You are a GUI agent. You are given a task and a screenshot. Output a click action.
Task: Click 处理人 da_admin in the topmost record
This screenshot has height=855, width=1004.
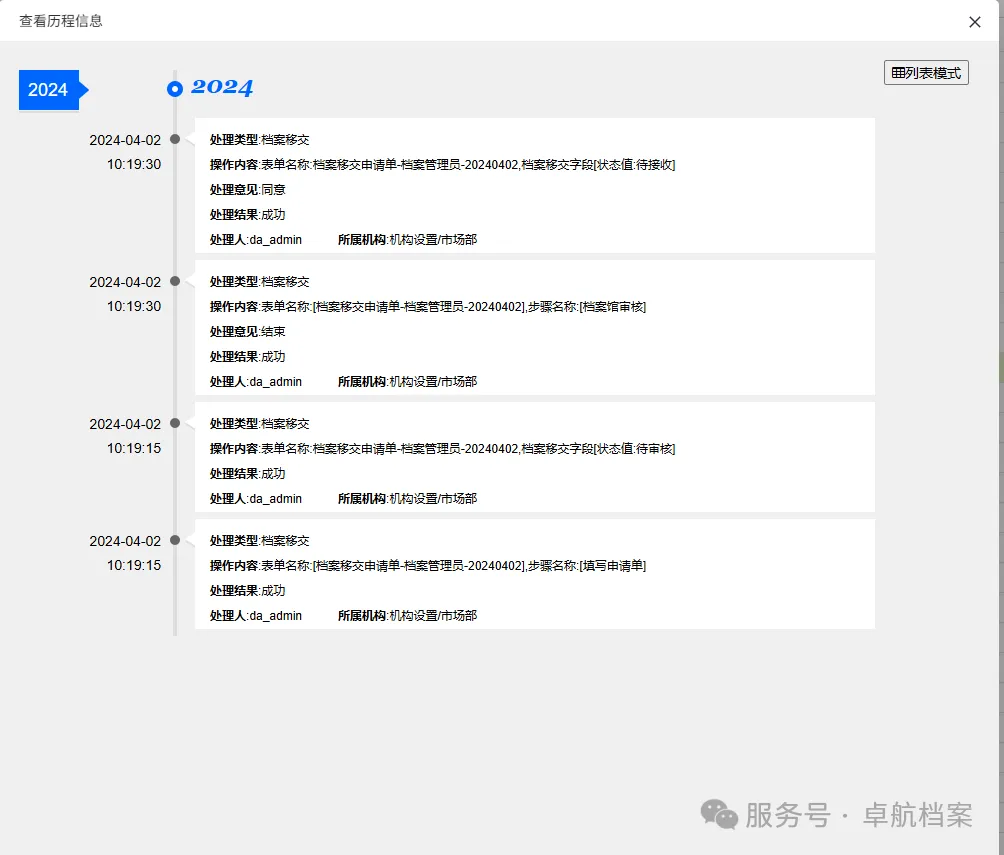point(256,240)
